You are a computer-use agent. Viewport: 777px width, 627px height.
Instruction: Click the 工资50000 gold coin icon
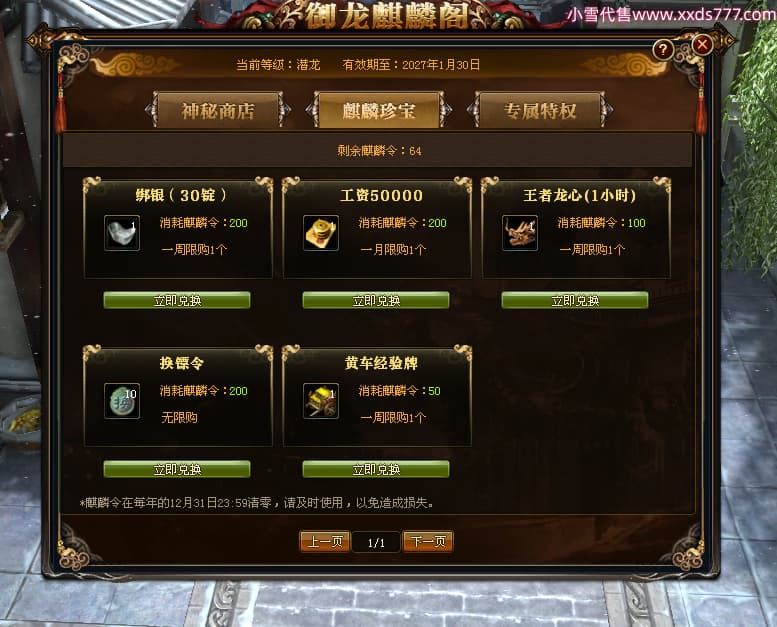click(321, 232)
